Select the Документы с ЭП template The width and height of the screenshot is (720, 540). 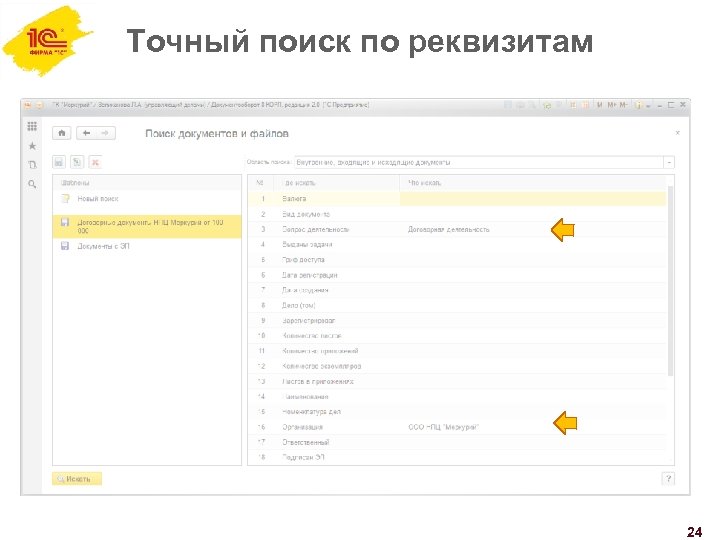tap(147, 246)
